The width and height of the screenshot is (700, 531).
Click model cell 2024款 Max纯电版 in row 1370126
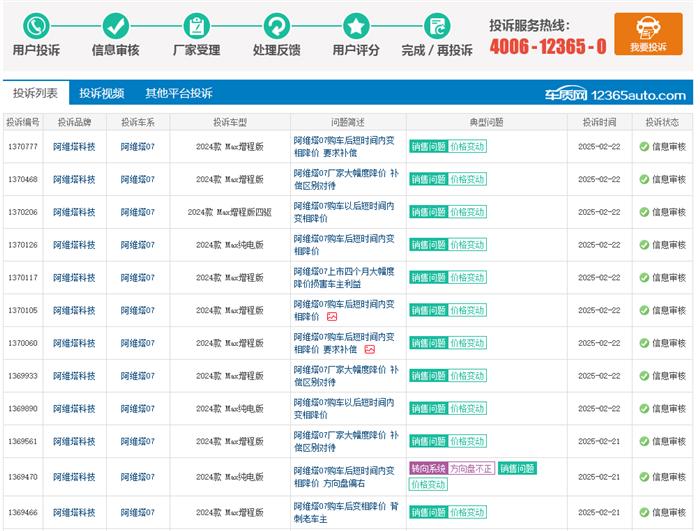[x=230, y=245]
